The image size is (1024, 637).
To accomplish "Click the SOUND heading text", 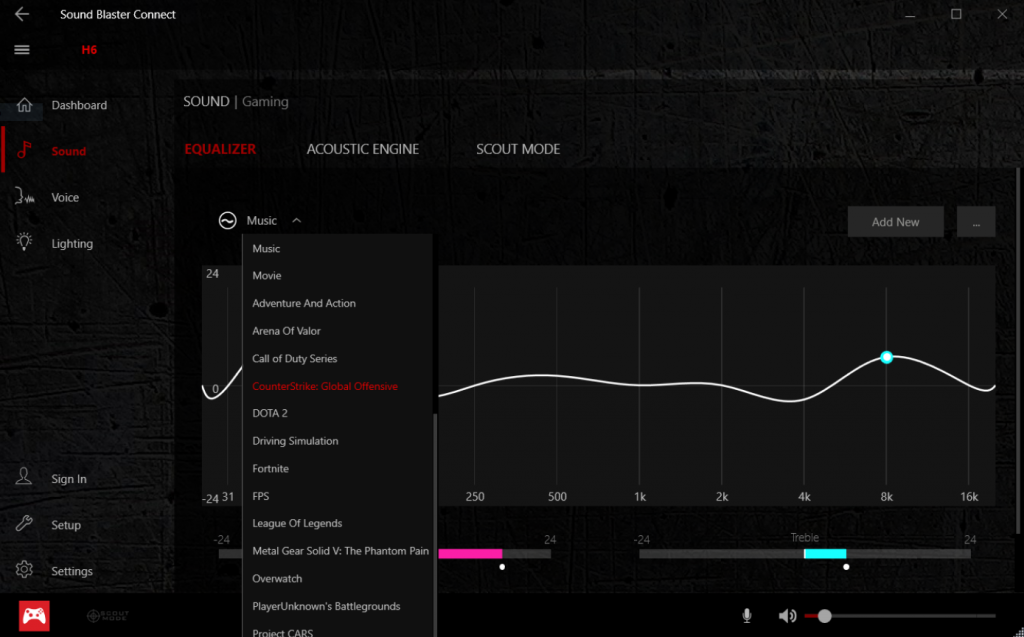I will (x=206, y=101).
